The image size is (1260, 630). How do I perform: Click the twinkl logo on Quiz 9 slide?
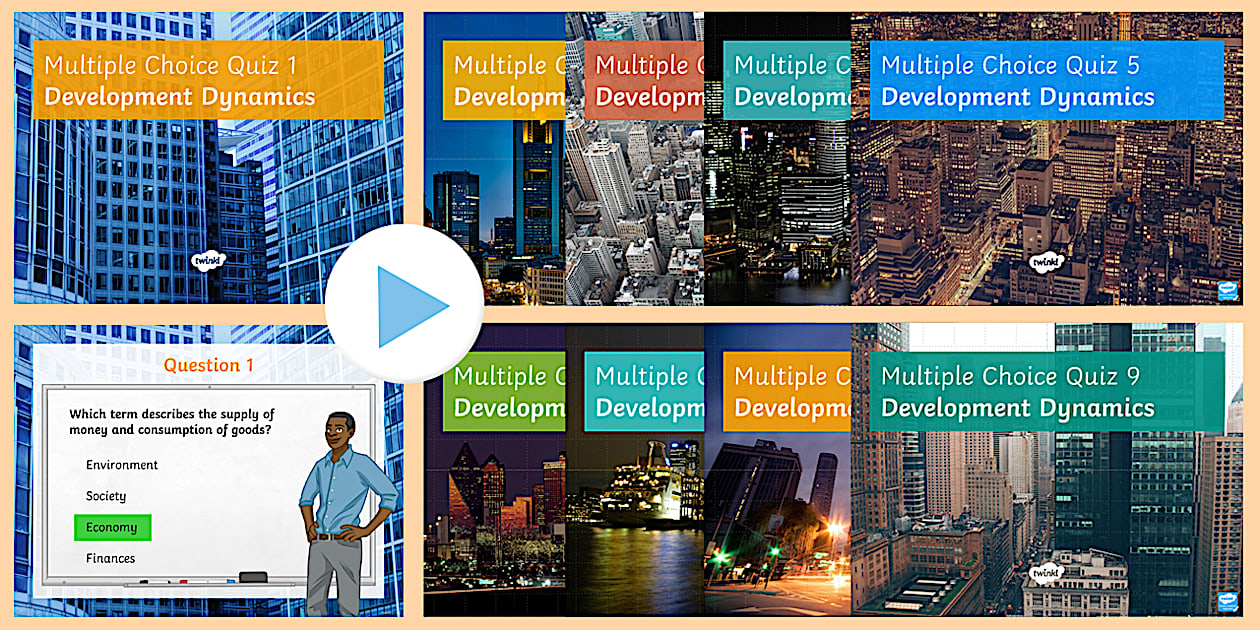click(1047, 573)
